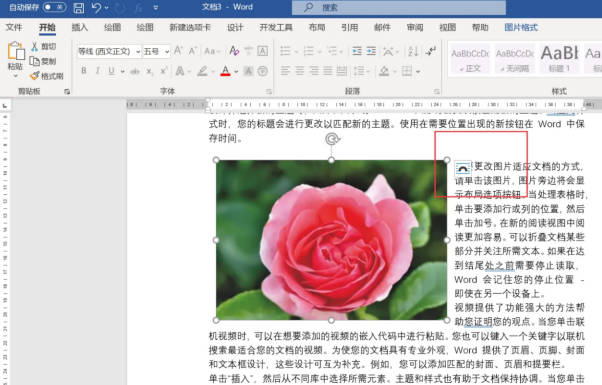Click the distributed alignment icon

[342, 71]
